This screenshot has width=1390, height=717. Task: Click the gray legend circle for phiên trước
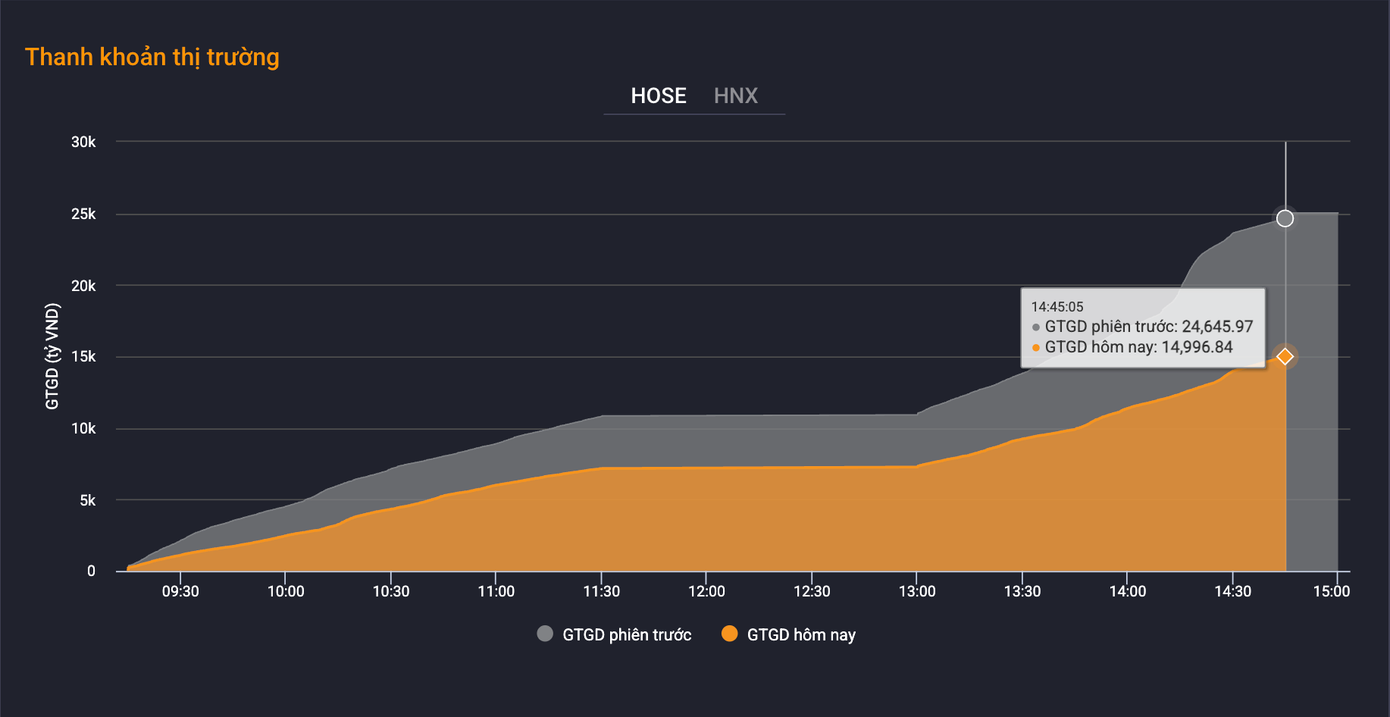coord(545,634)
